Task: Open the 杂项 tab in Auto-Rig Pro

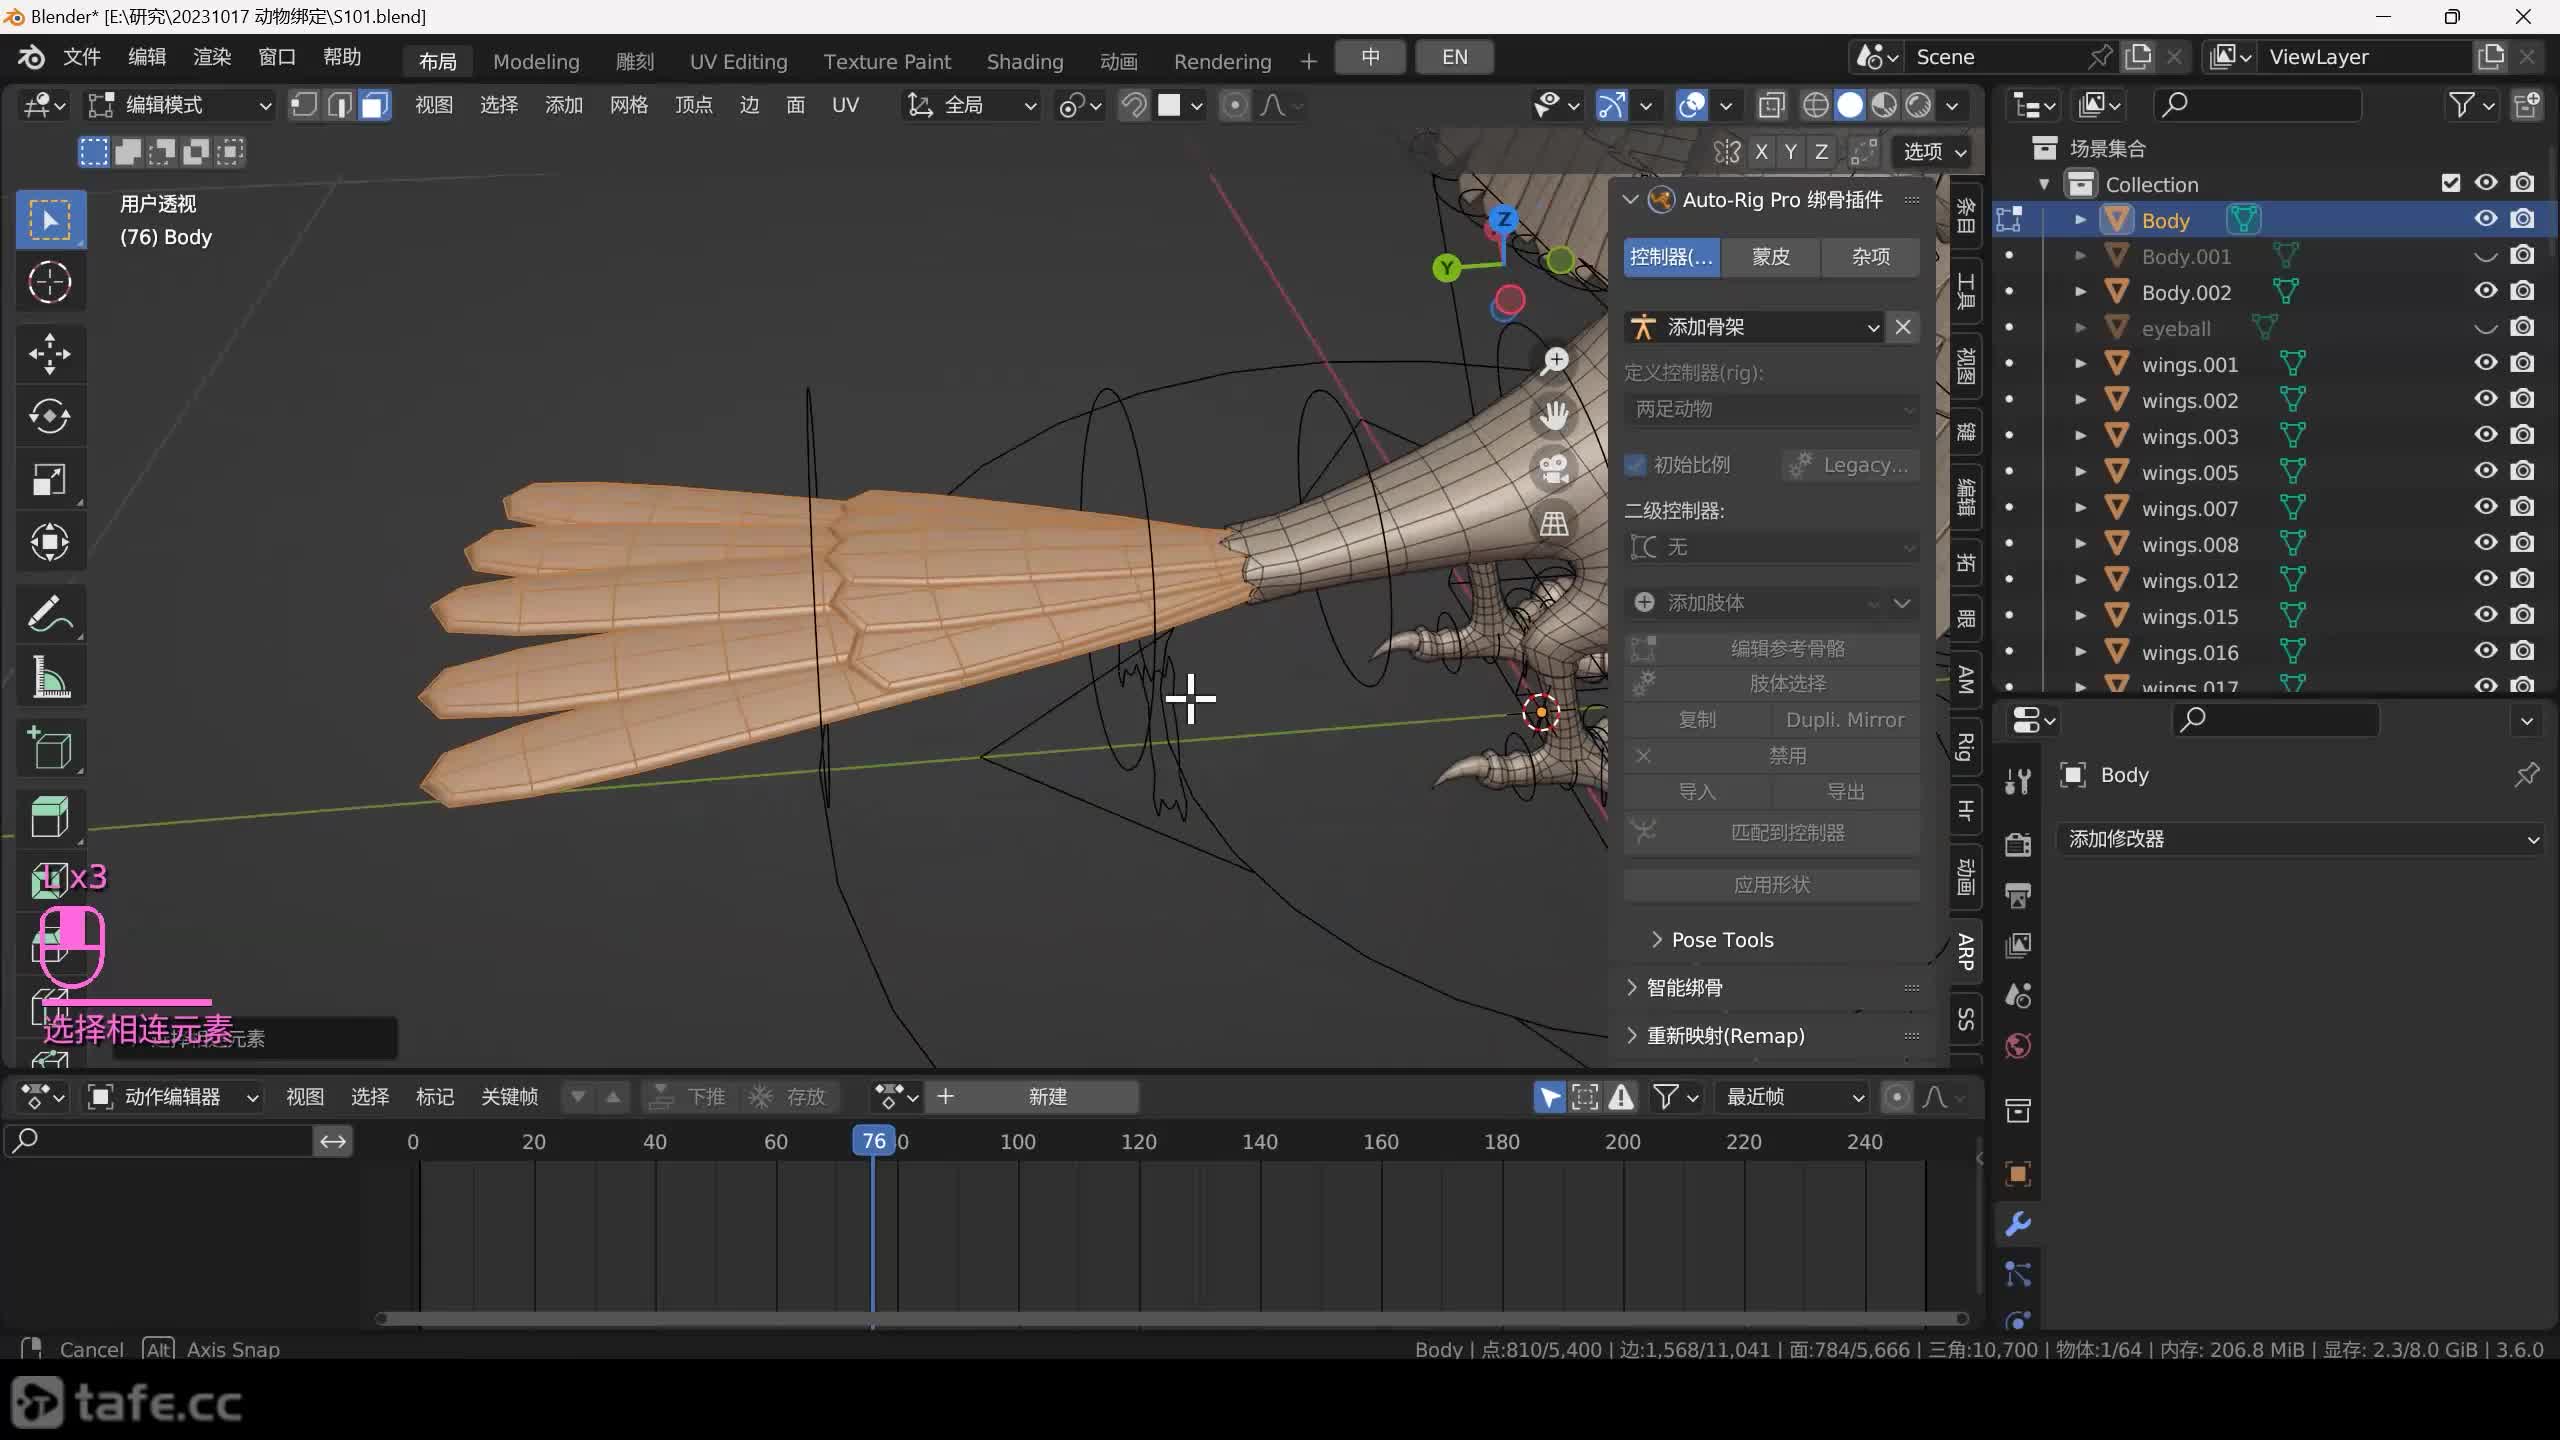Action: (1870, 257)
